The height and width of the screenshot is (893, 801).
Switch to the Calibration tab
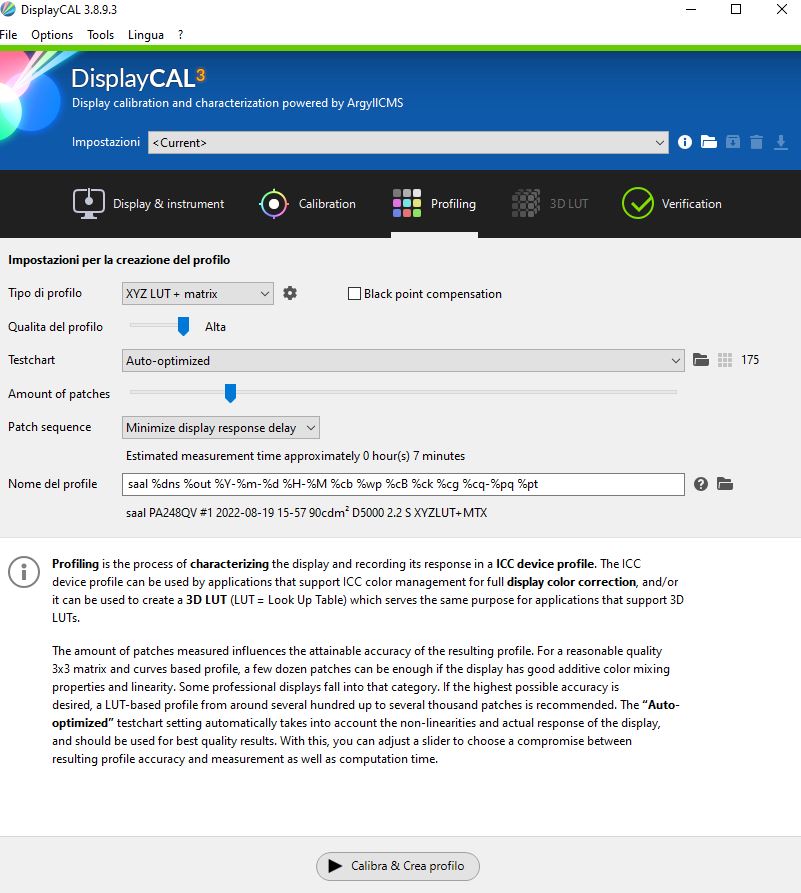[308, 204]
